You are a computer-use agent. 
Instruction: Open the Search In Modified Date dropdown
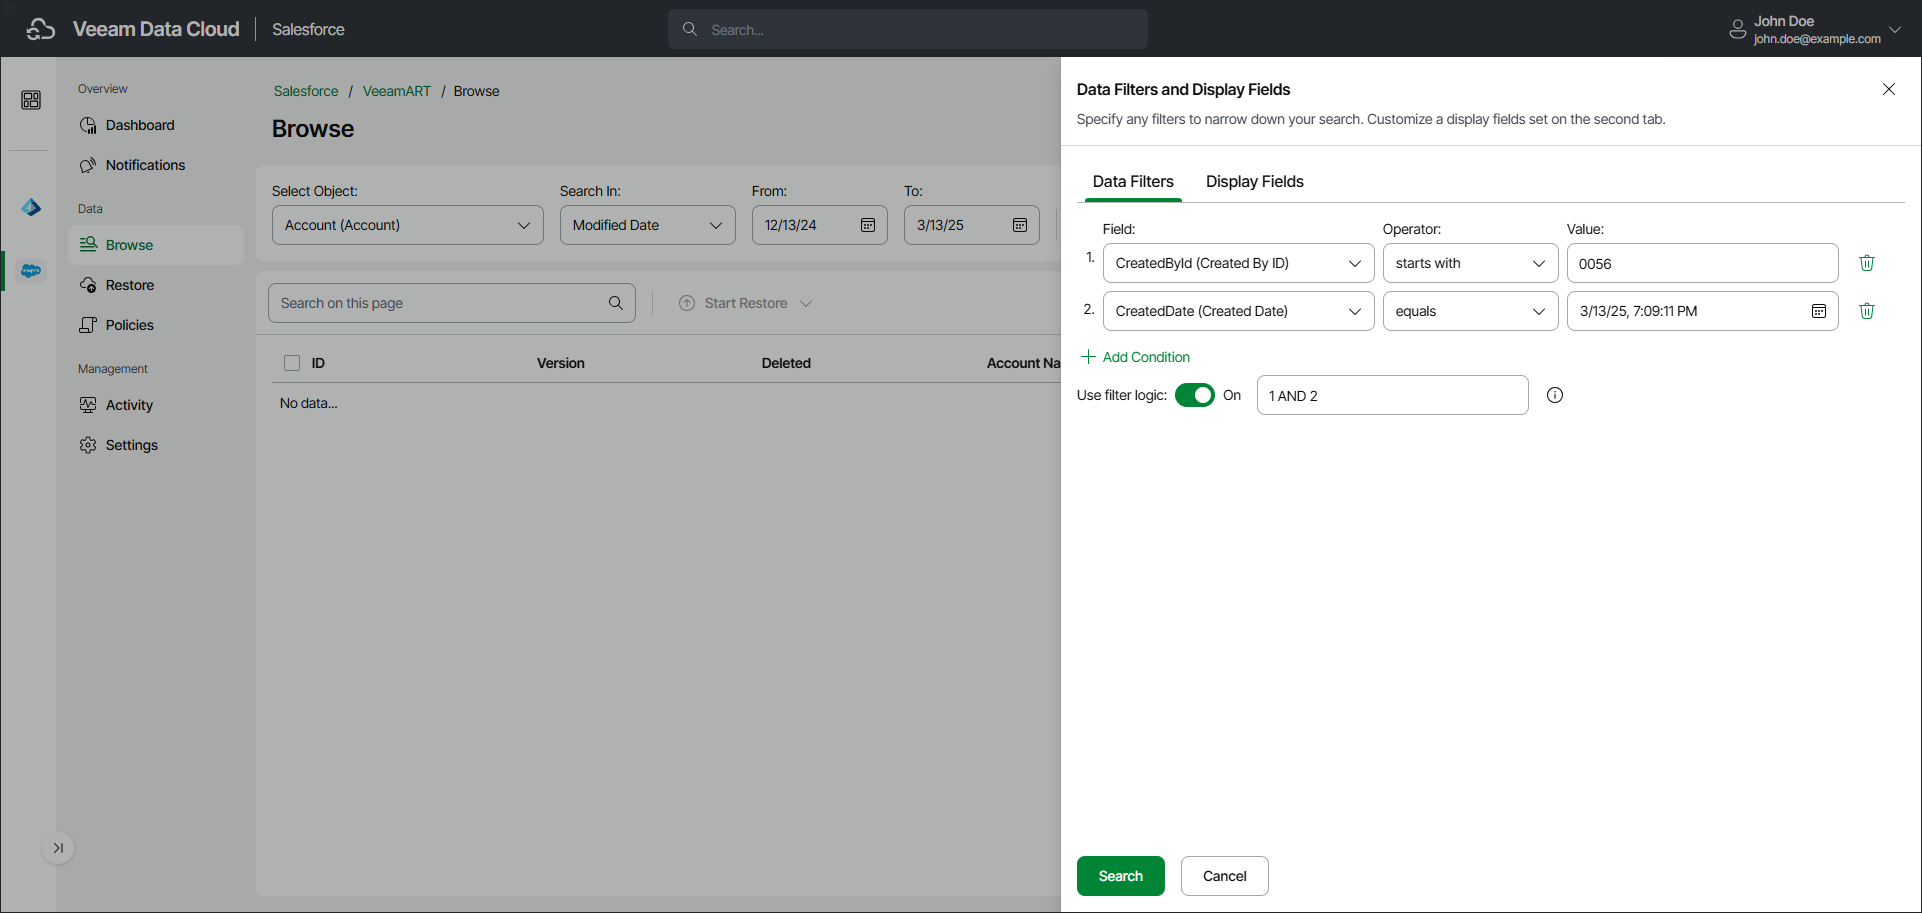click(648, 225)
